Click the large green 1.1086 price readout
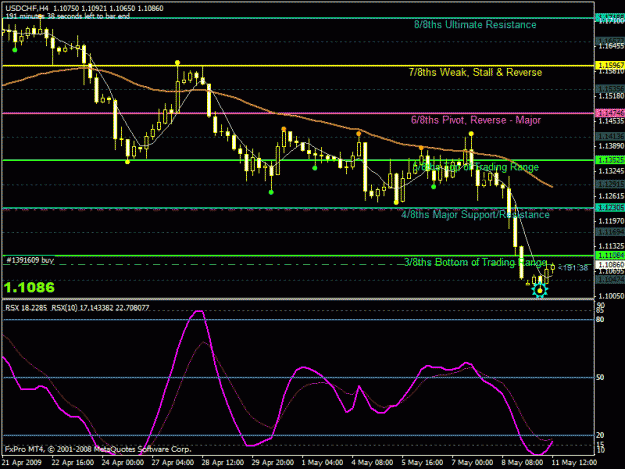 point(29,287)
